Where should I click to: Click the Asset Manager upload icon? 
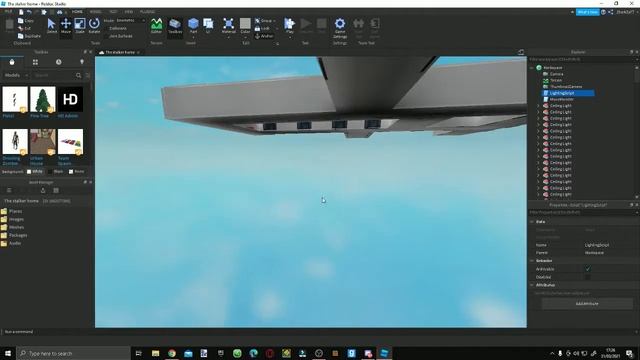[43, 191]
